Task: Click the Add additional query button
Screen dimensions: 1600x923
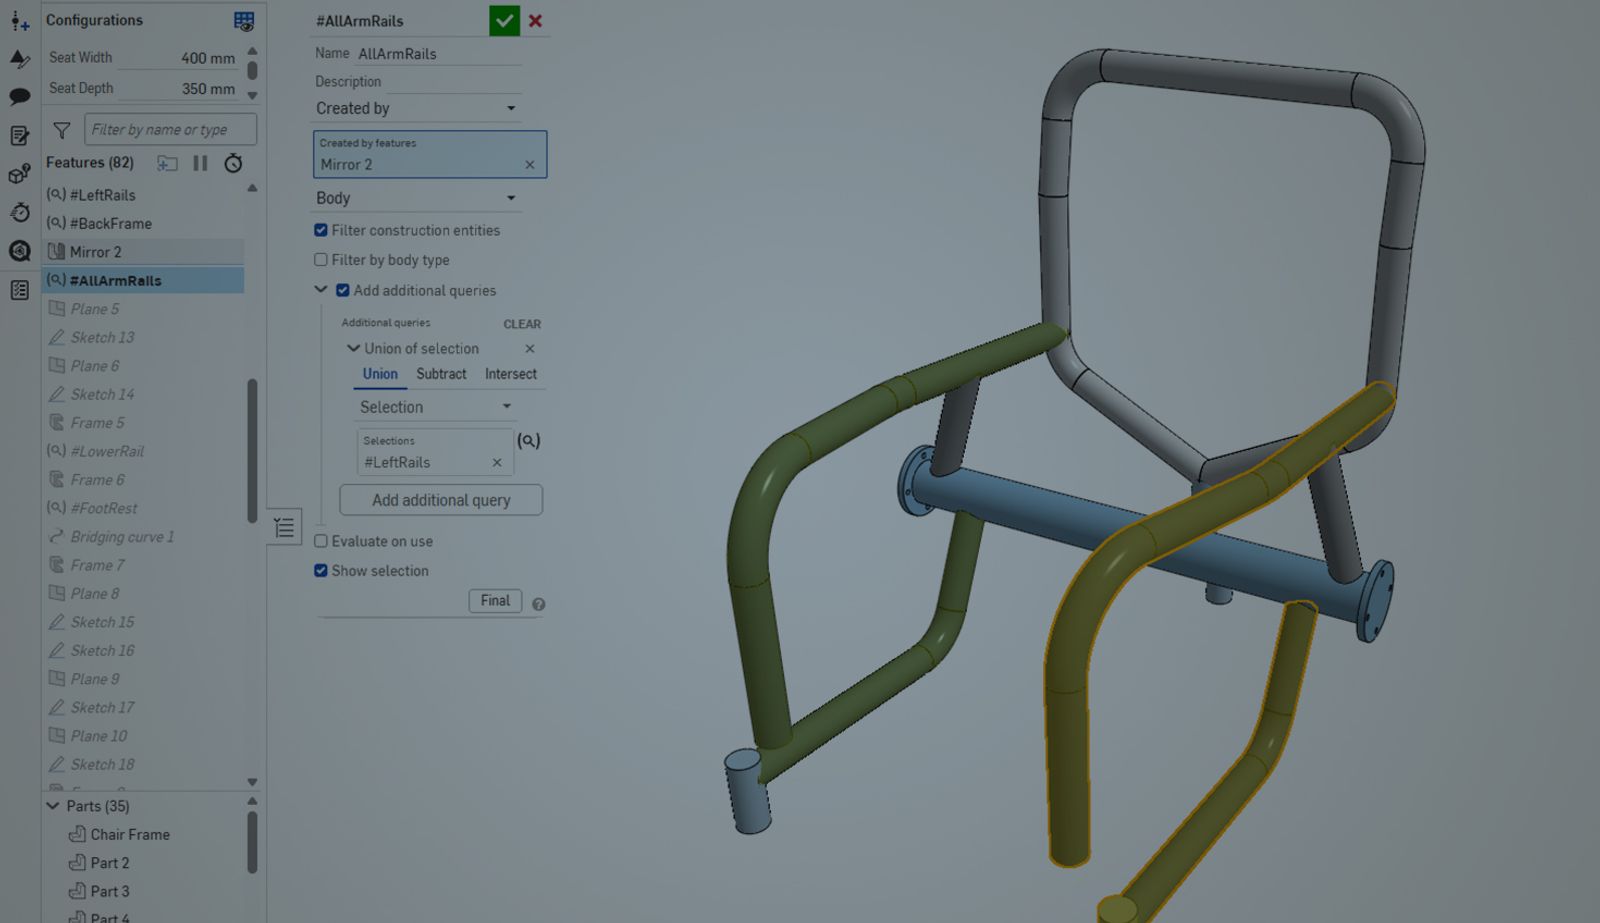Action: 441,499
